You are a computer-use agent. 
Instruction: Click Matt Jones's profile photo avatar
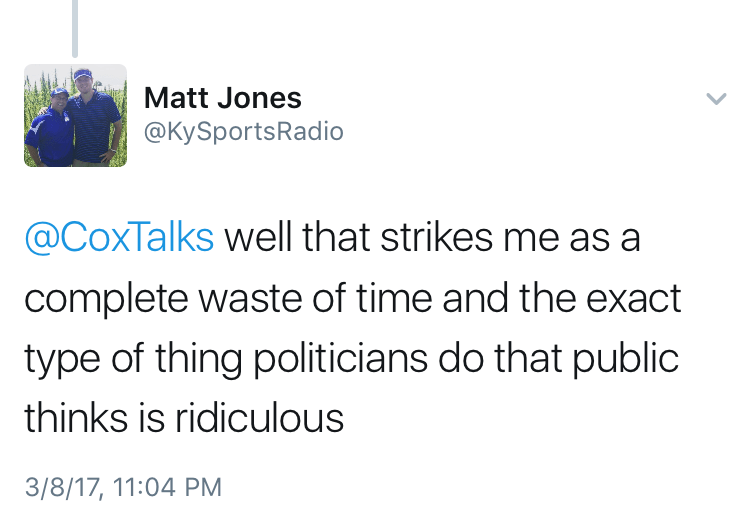tap(75, 115)
